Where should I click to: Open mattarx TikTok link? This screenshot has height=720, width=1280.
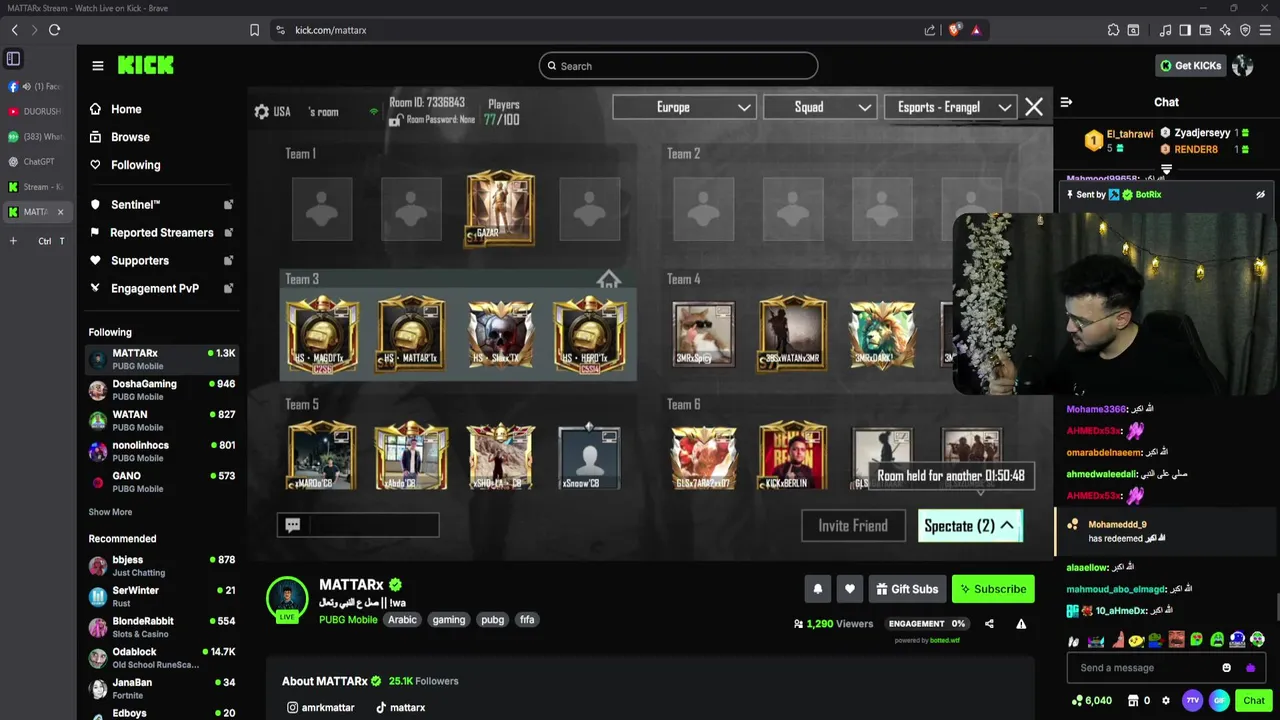pos(400,708)
